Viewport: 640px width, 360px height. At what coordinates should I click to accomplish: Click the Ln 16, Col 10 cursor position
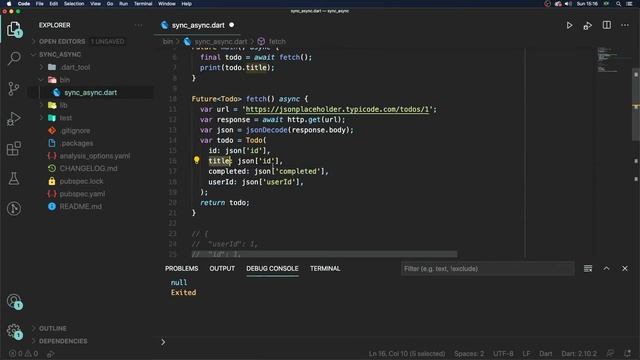coord(407,354)
